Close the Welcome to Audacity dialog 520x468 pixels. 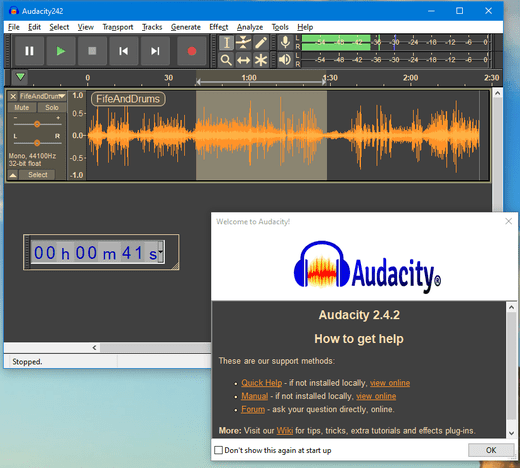tap(508, 221)
